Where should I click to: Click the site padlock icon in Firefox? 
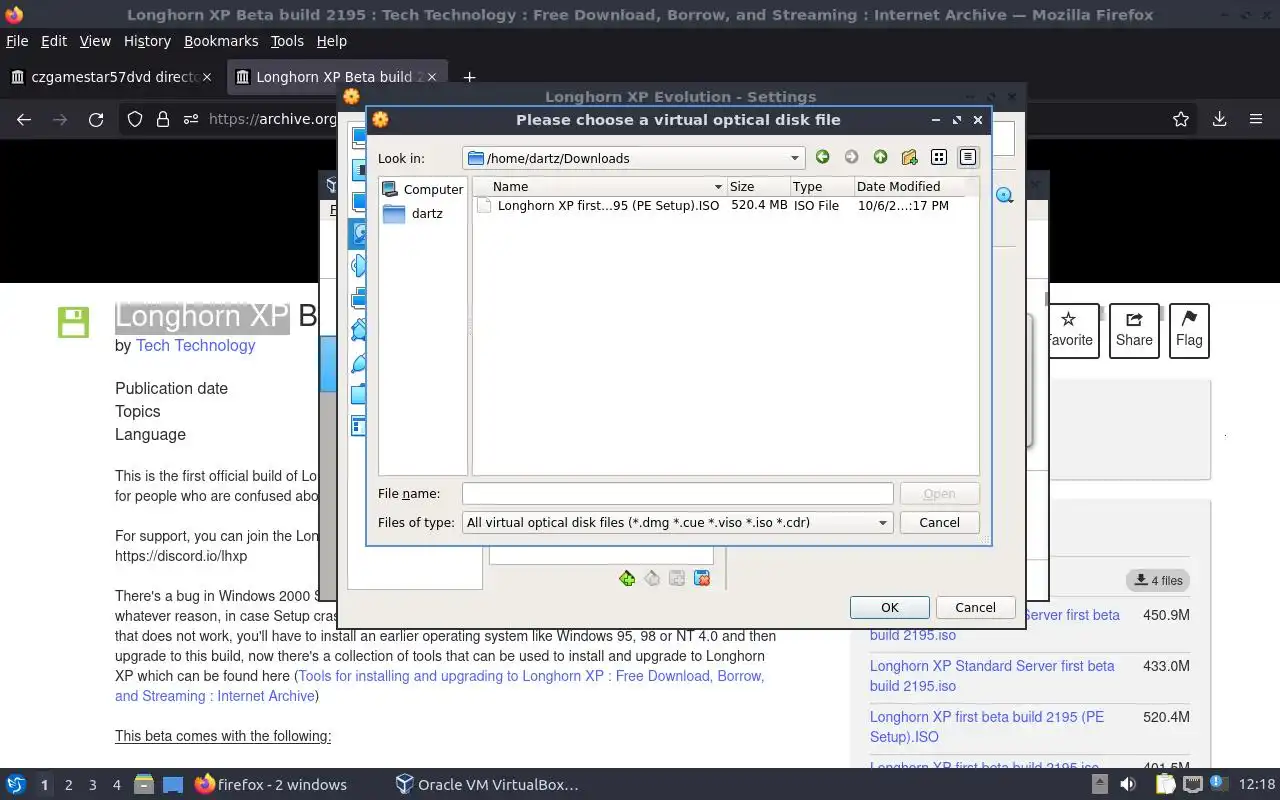point(163,119)
